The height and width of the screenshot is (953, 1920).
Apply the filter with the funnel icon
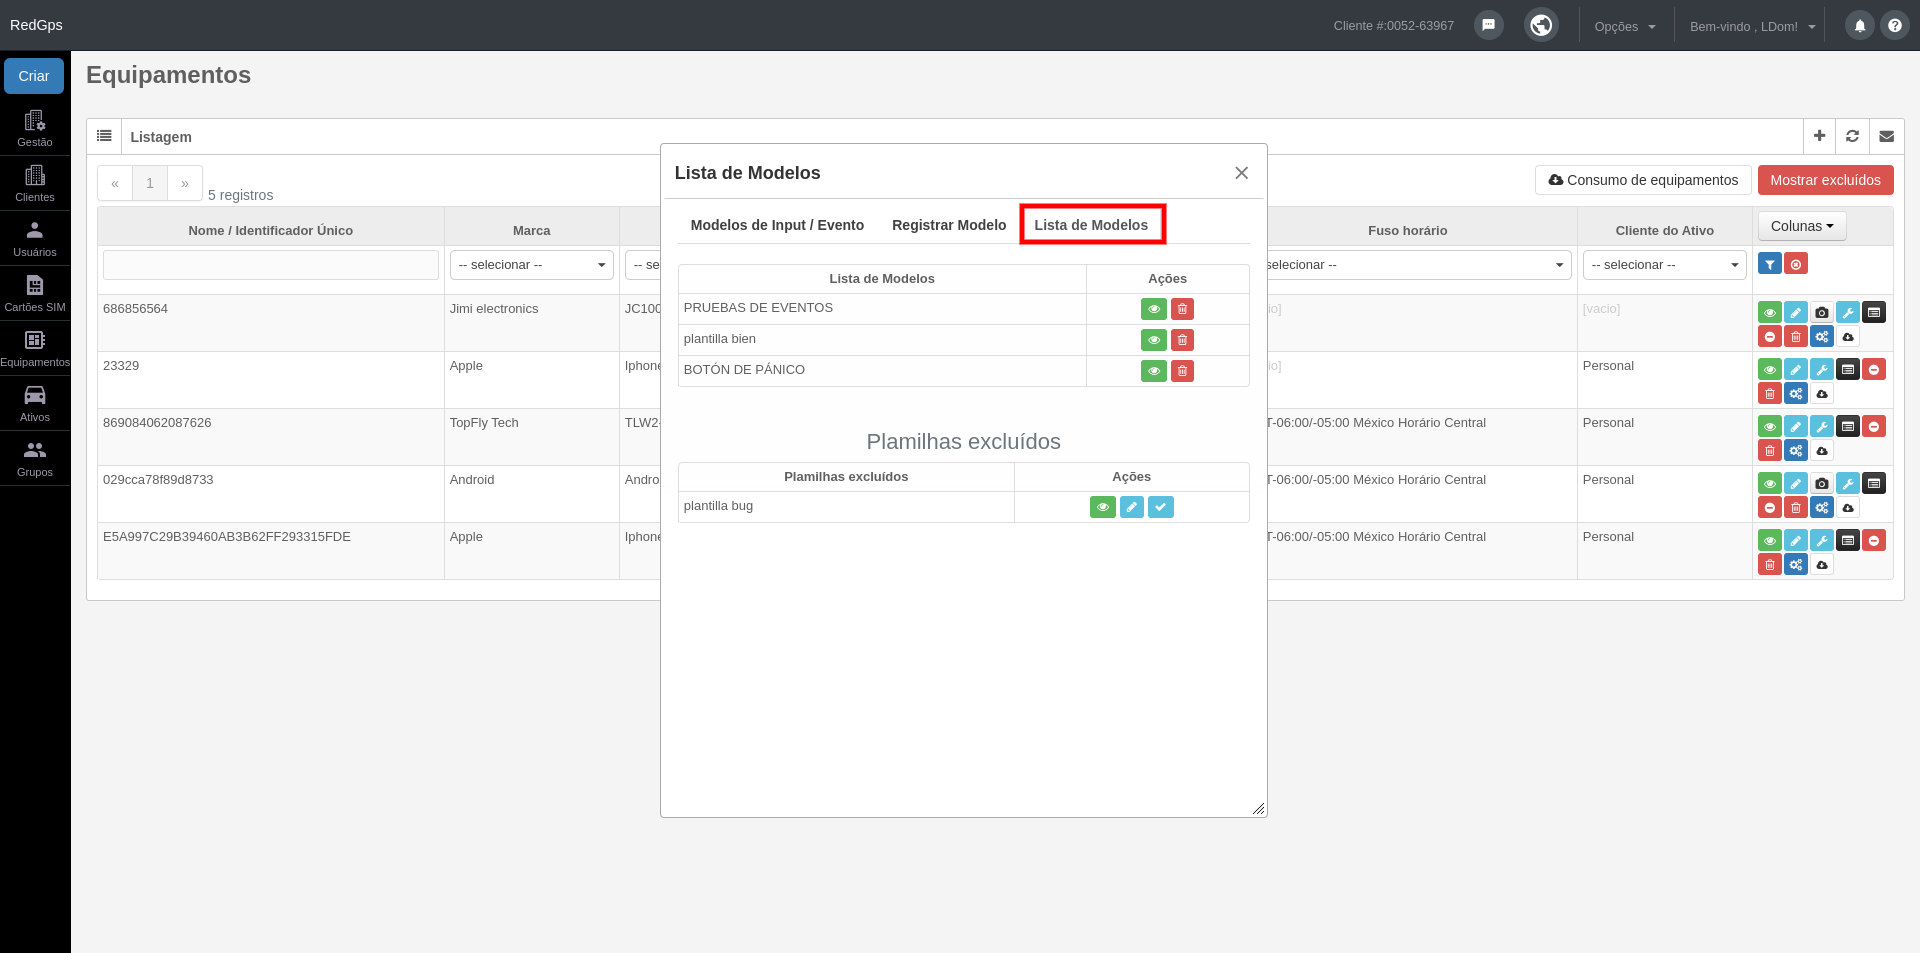[x=1770, y=264]
